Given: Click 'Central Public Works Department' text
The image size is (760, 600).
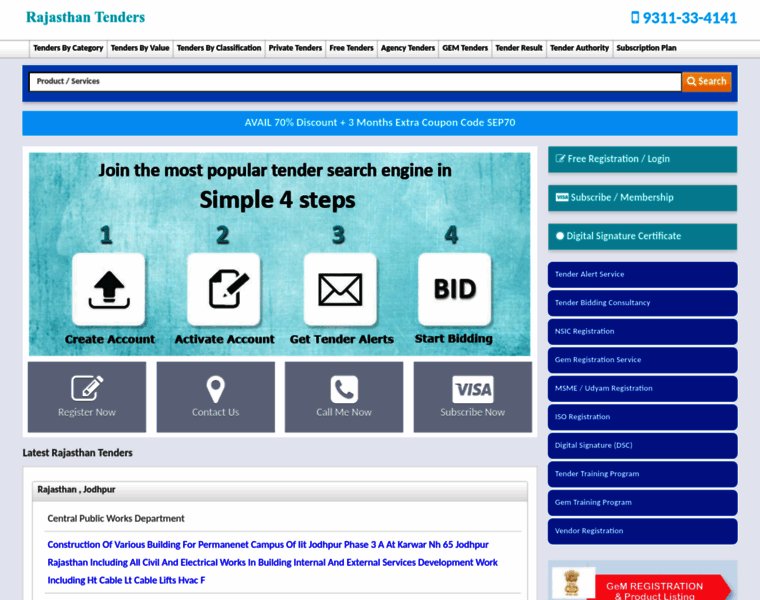Looking at the screenshot, I should coord(116,519).
